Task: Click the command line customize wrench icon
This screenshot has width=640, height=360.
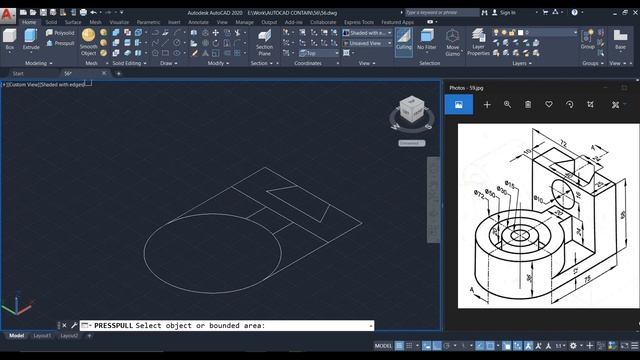Action: coord(74,325)
